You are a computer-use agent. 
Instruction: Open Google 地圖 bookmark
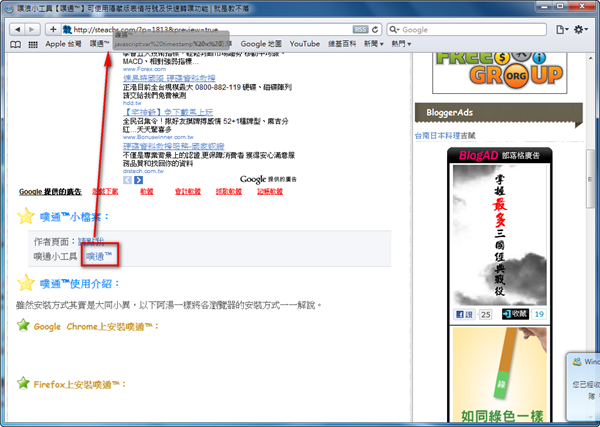tap(261, 44)
